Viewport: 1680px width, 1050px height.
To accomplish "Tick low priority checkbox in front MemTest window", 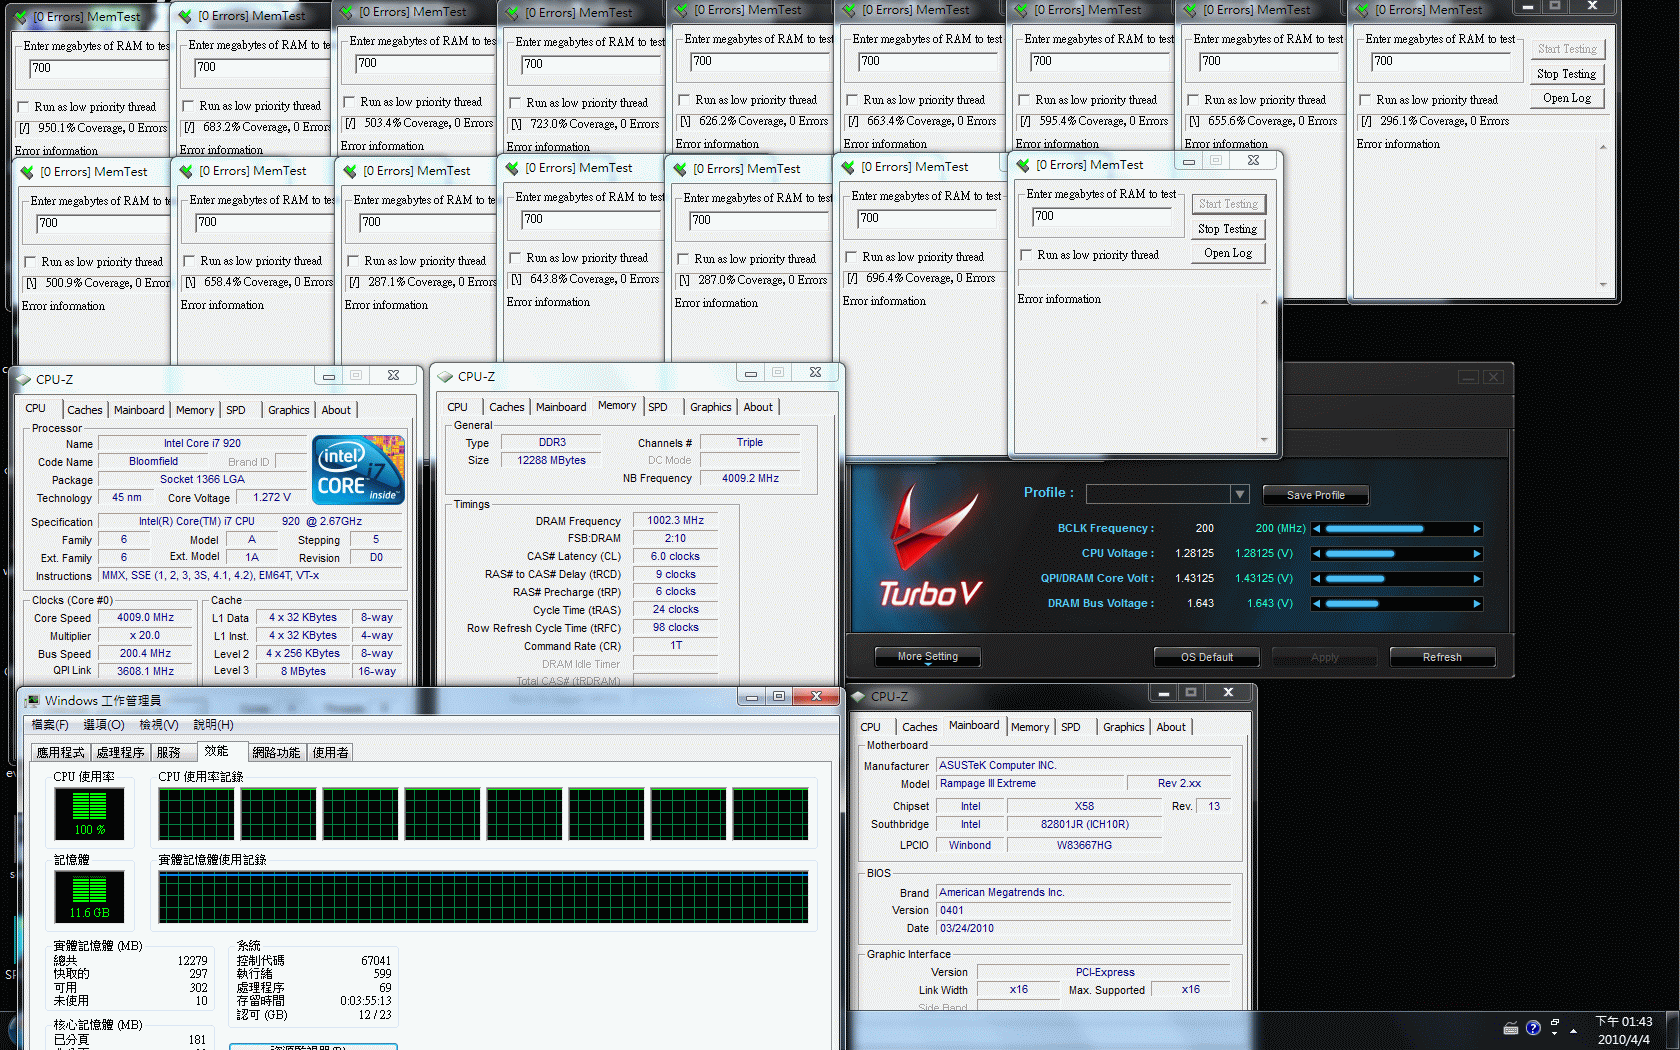I will (x=1026, y=255).
